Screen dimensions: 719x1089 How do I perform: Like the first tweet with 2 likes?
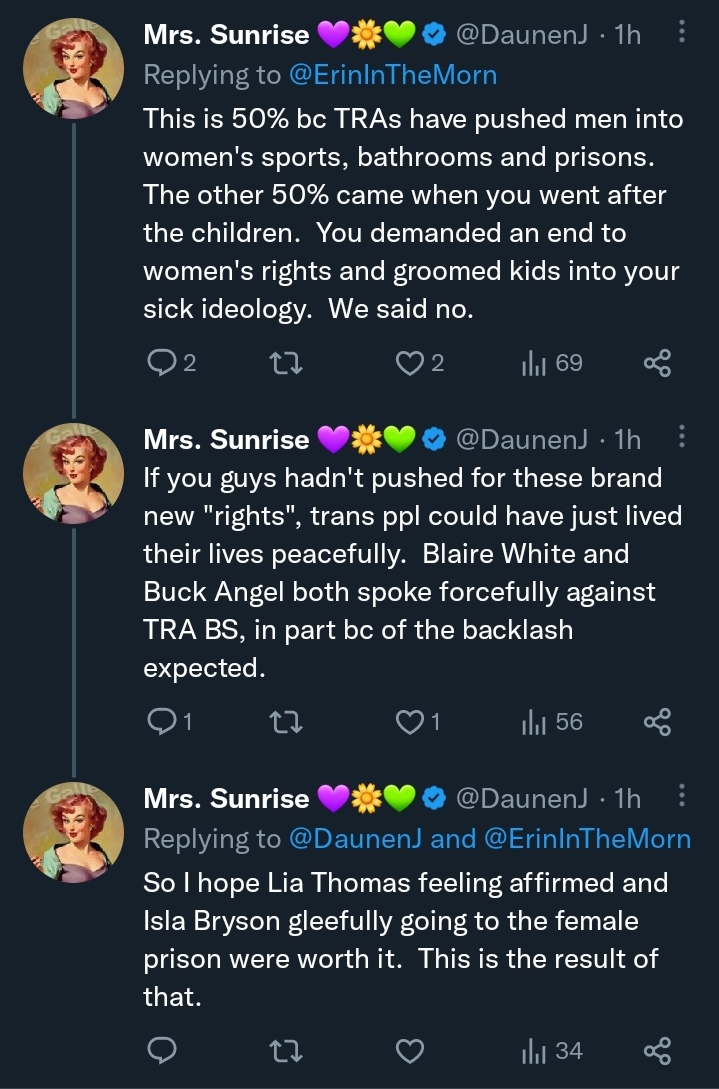(x=408, y=364)
